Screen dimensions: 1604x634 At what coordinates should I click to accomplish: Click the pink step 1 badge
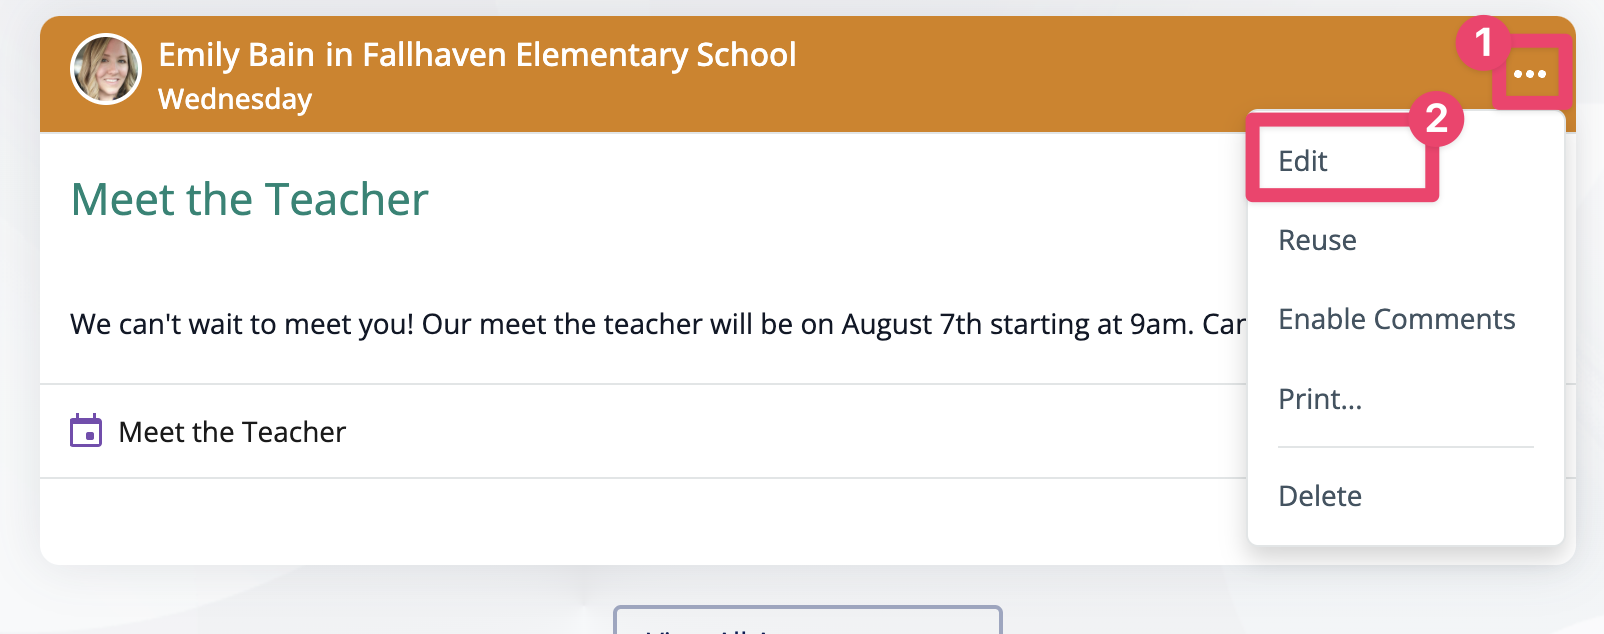click(1483, 42)
